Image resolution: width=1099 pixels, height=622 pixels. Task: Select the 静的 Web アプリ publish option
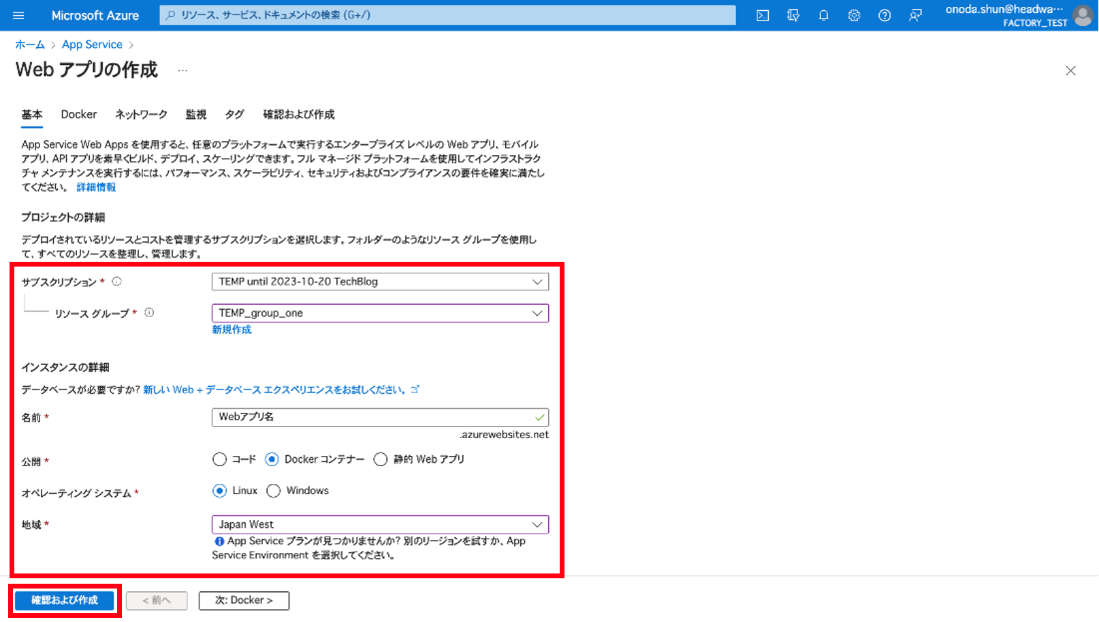(381, 459)
